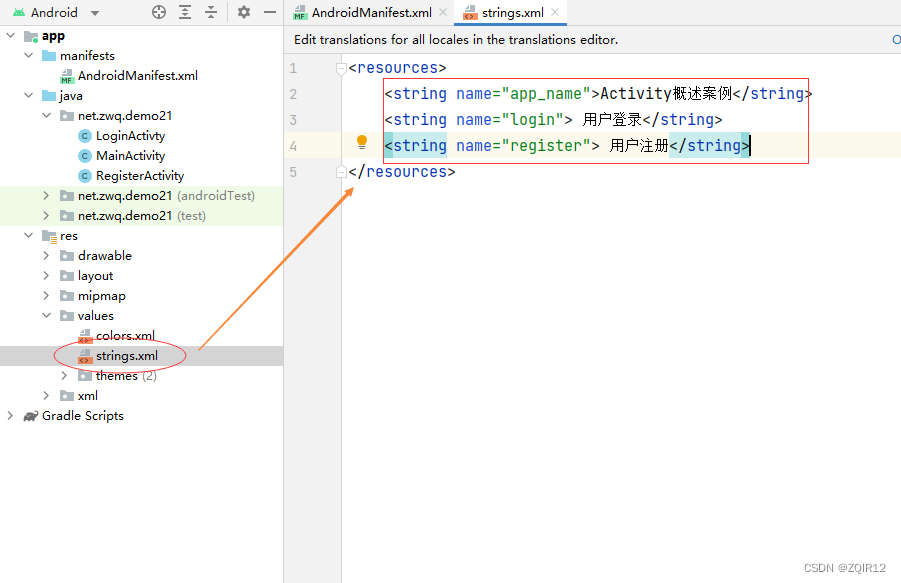This screenshot has width=901, height=583.
Task: Click the app module folder icon
Action: [31, 36]
